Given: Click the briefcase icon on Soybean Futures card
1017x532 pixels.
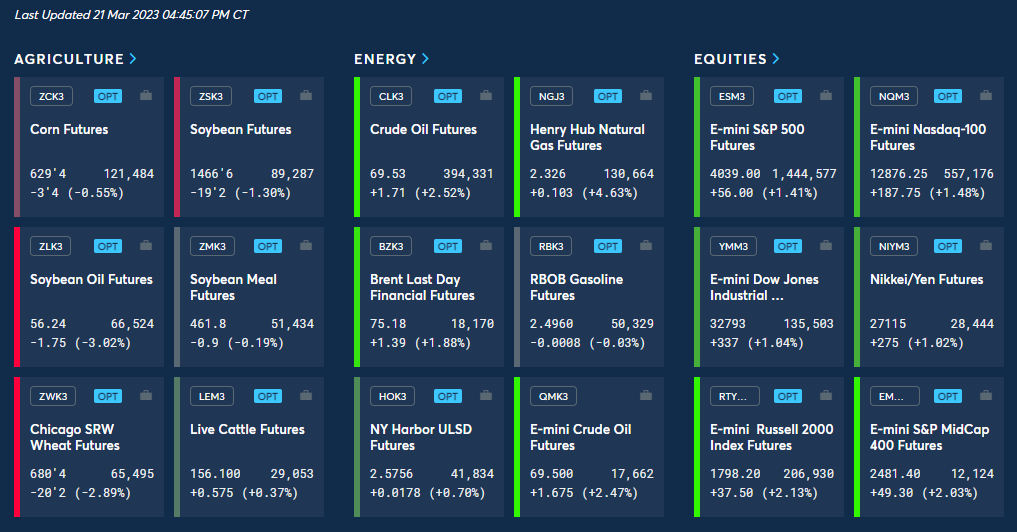Looking at the screenshot, I should [x=306, y=95].
